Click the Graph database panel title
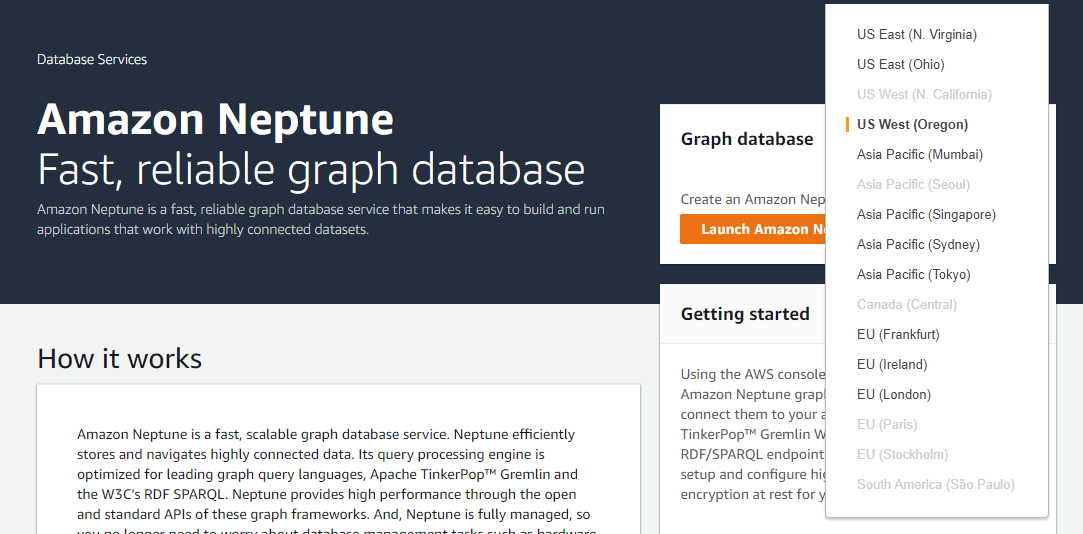This screenshot has width=1083, height=534. click(747, 140)
